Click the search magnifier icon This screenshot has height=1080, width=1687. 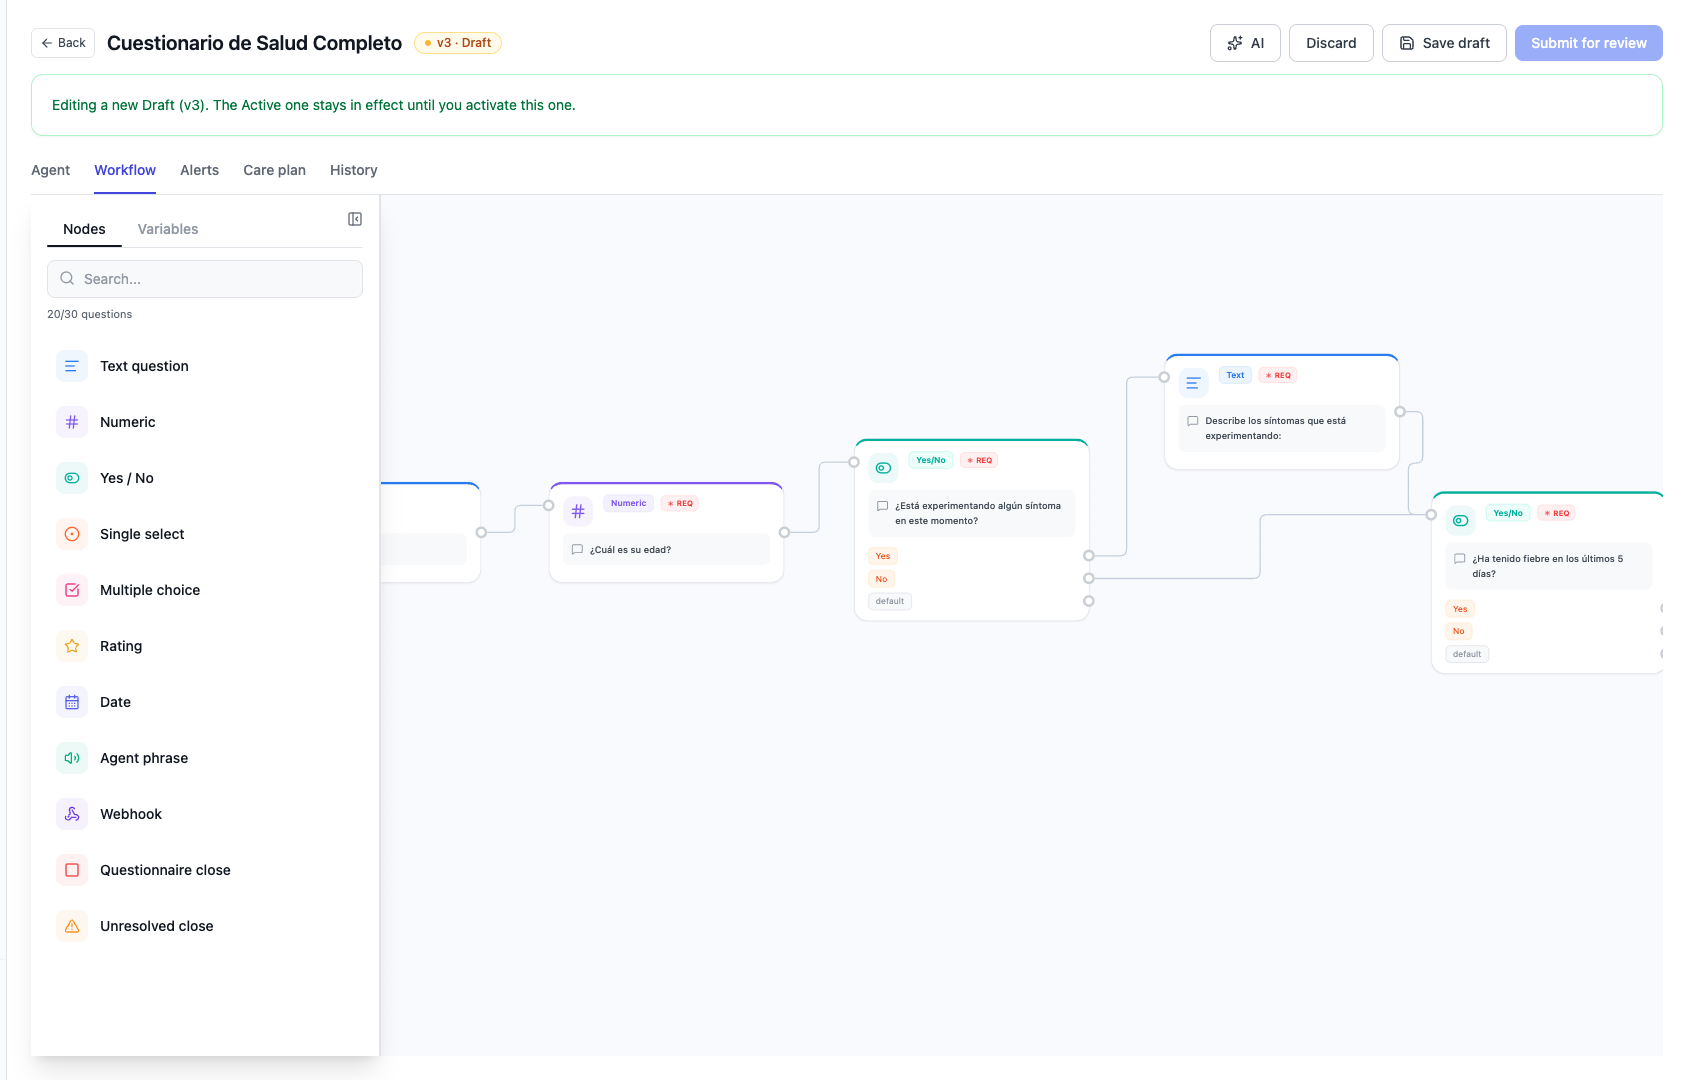tap(67, 279)
